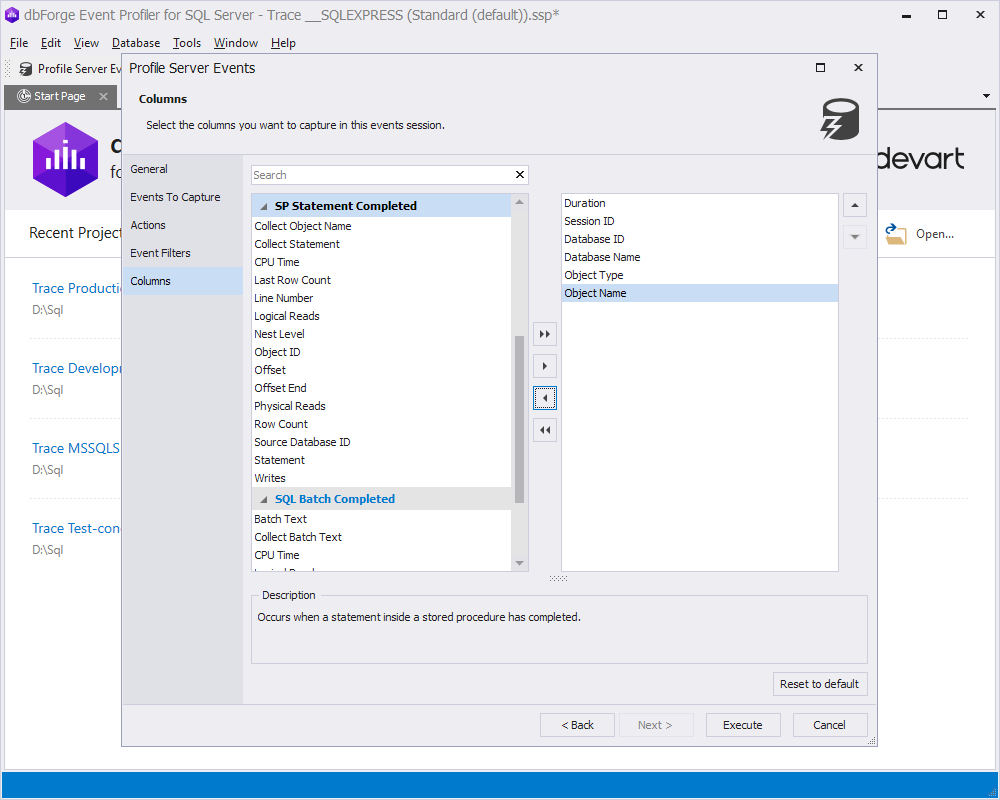Select Offset End column

click(x=381, y=388)
